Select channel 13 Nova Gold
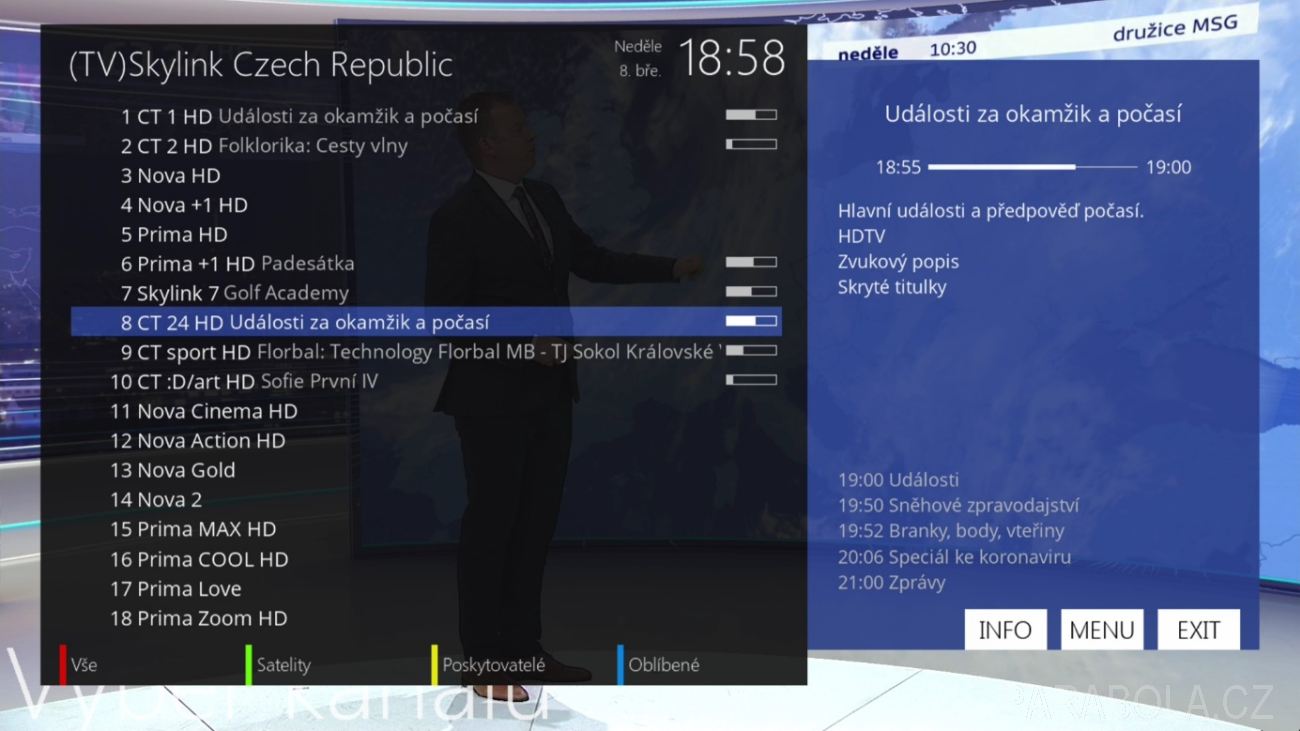Image resolution: width=1300 pixels, height=731 pixels. click(426, 470)
